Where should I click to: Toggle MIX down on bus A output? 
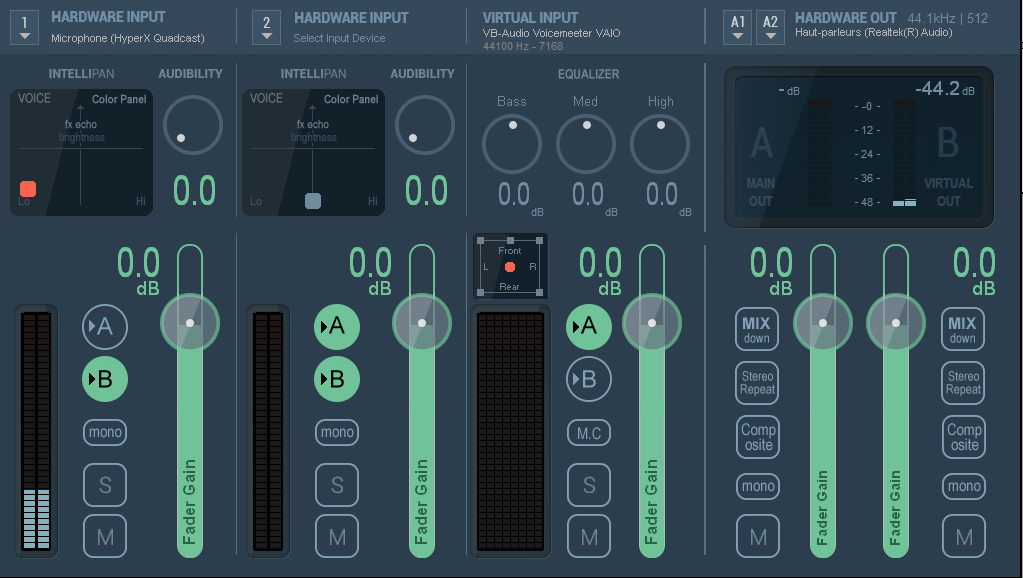point(757,329)
